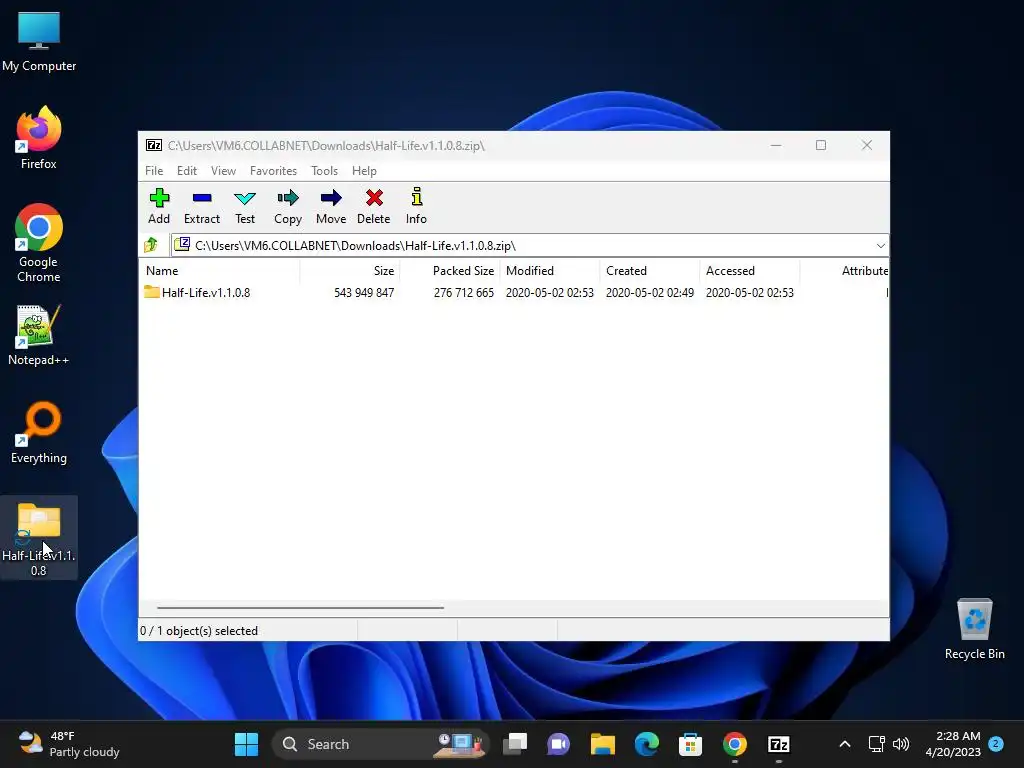Sort by the Name column header
This screenshot has width=1024, height=768.
point(221,270)
